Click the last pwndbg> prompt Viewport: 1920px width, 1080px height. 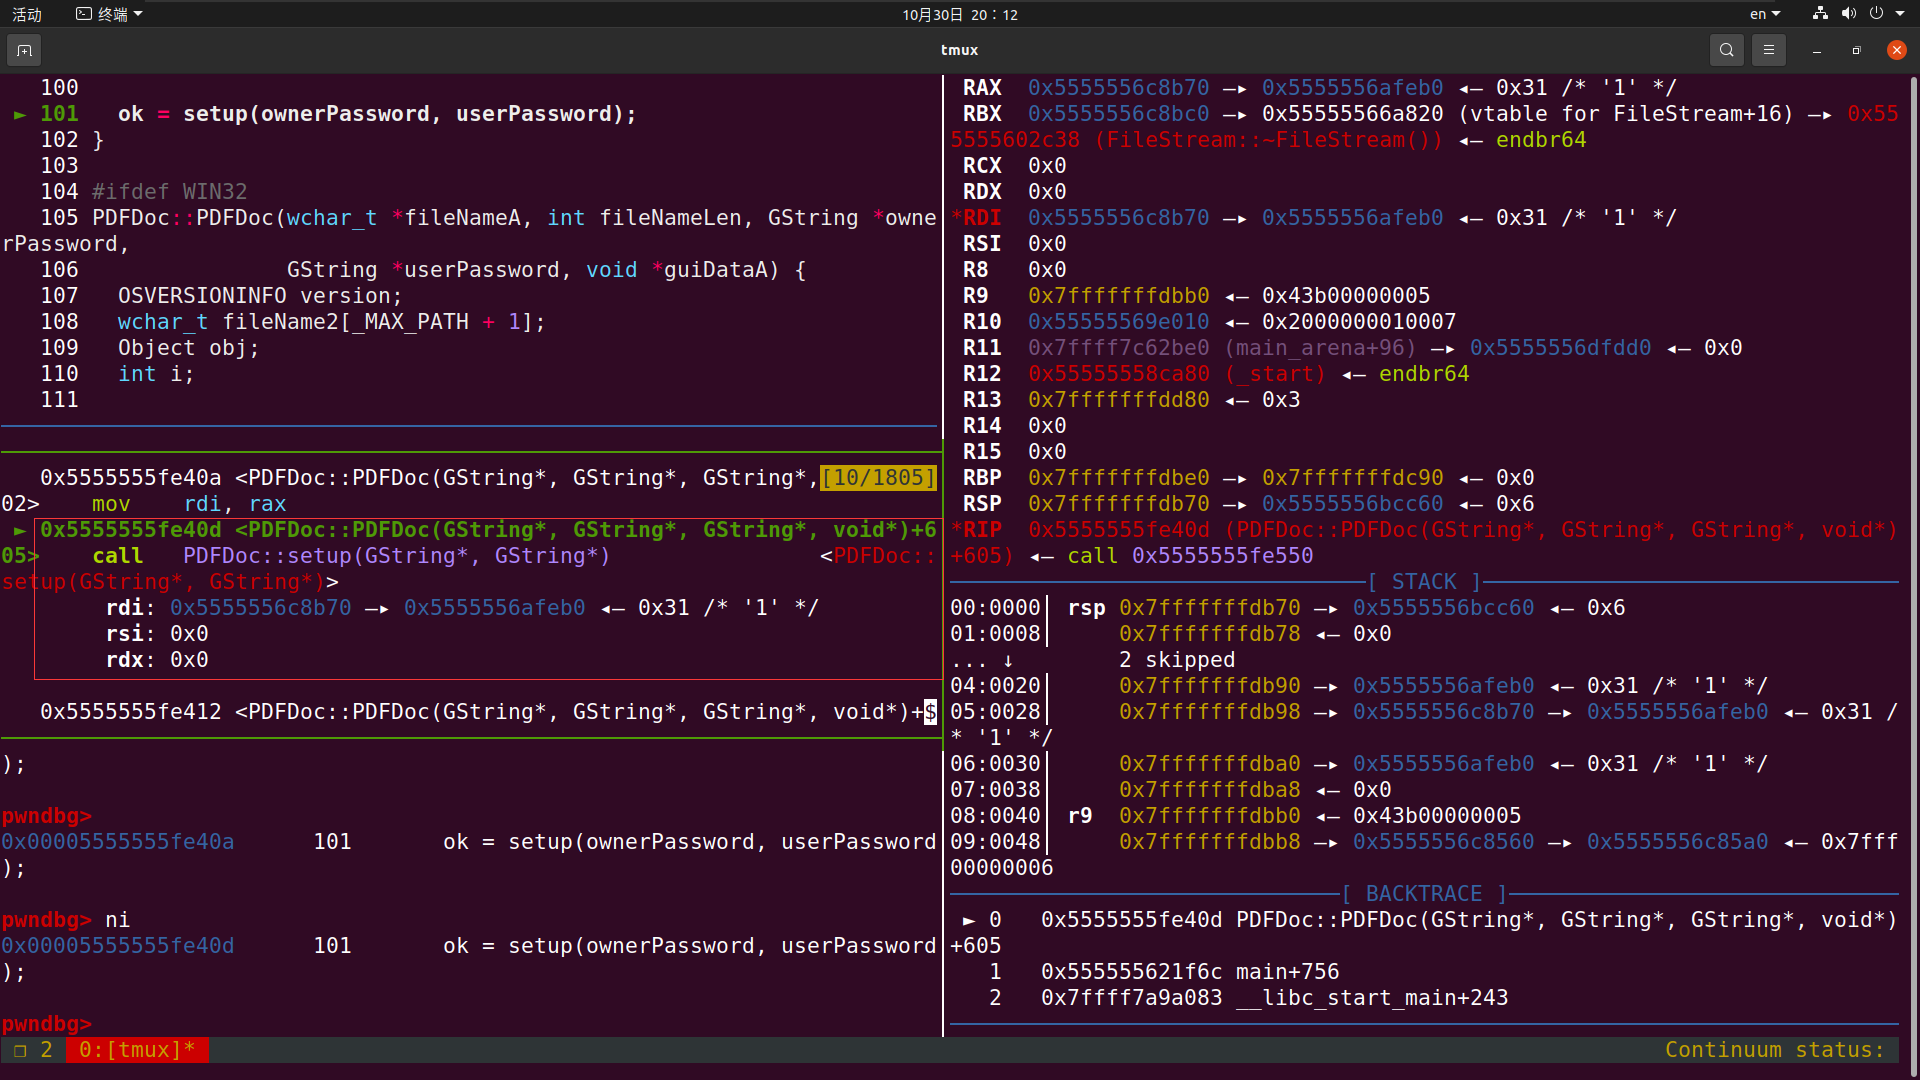[46, 1024]
